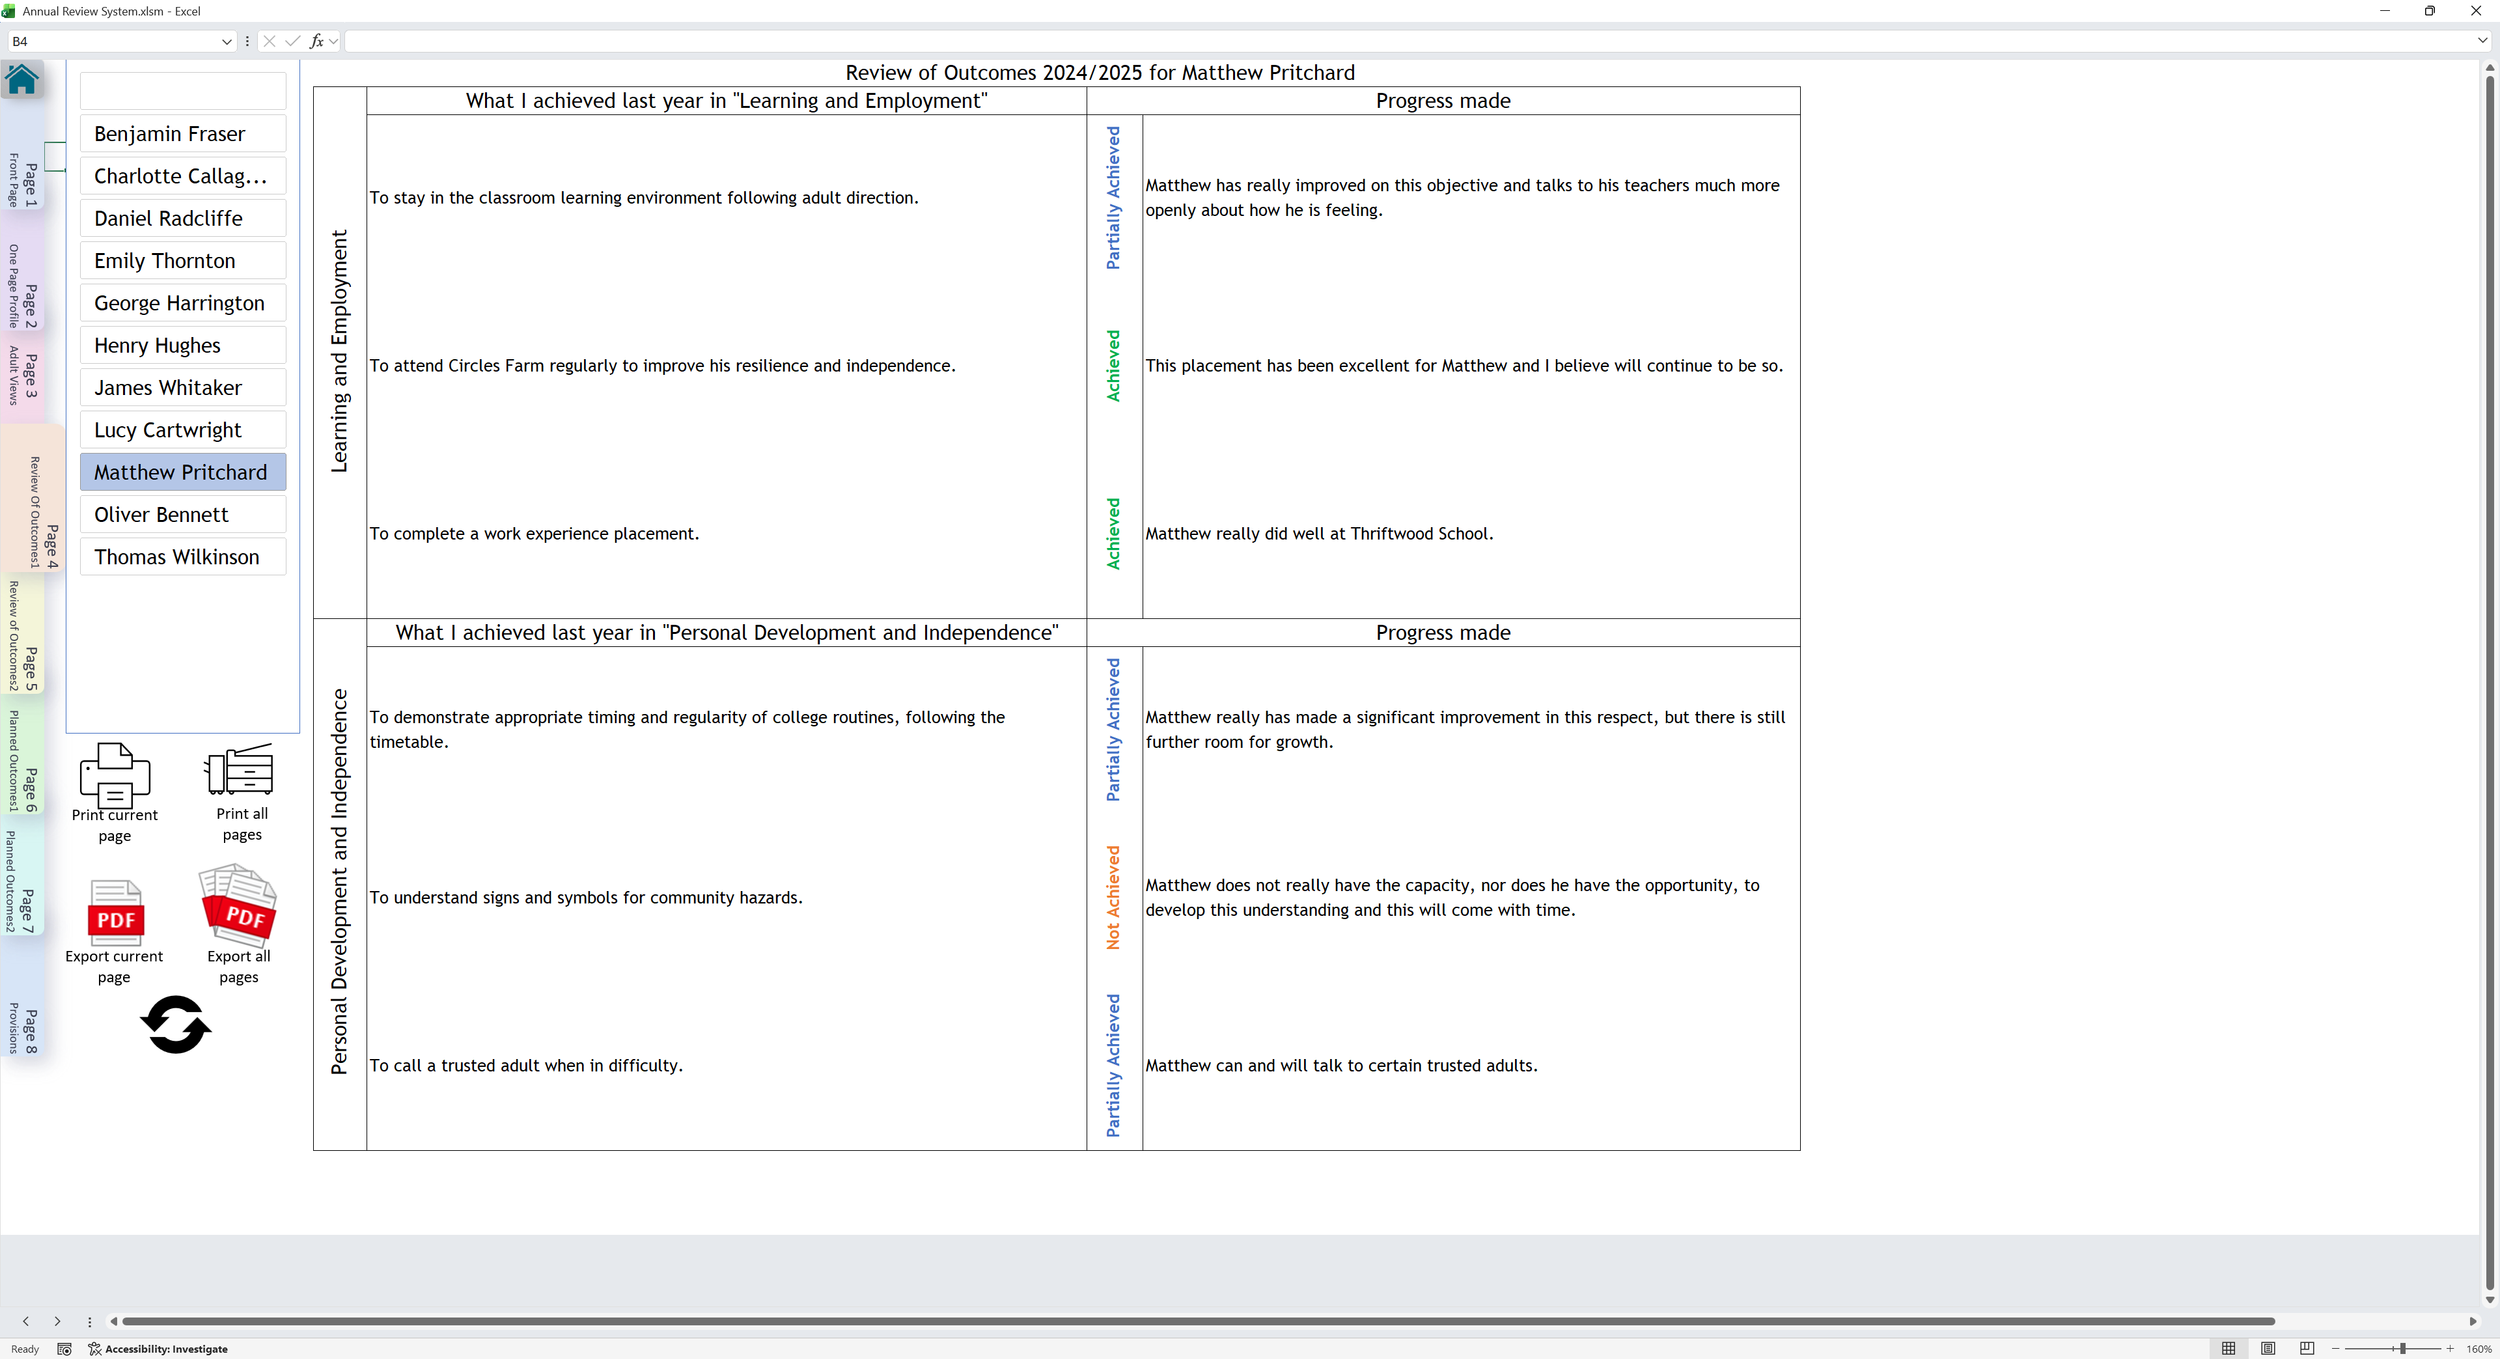
Task: Select student Thomas Wilkinson
Action: (183, 557)
